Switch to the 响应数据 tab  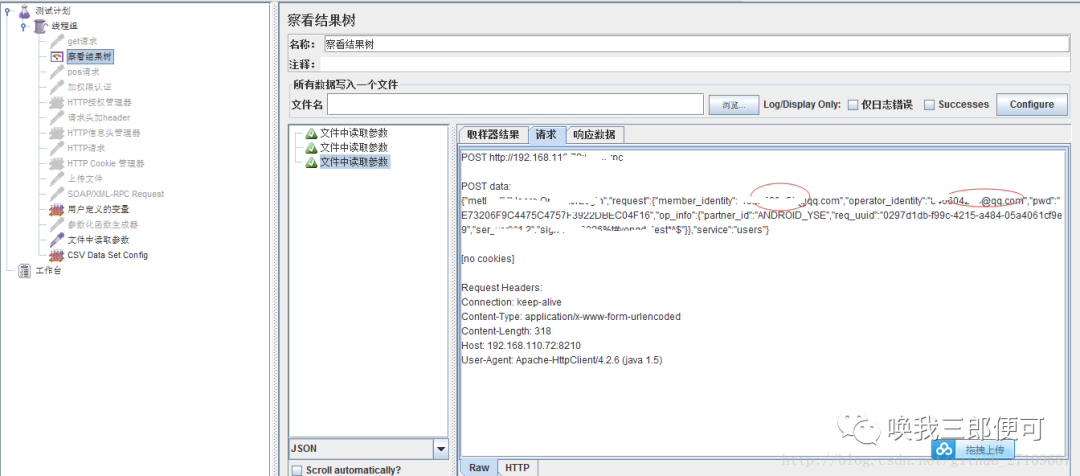click(x=594, y=134)
